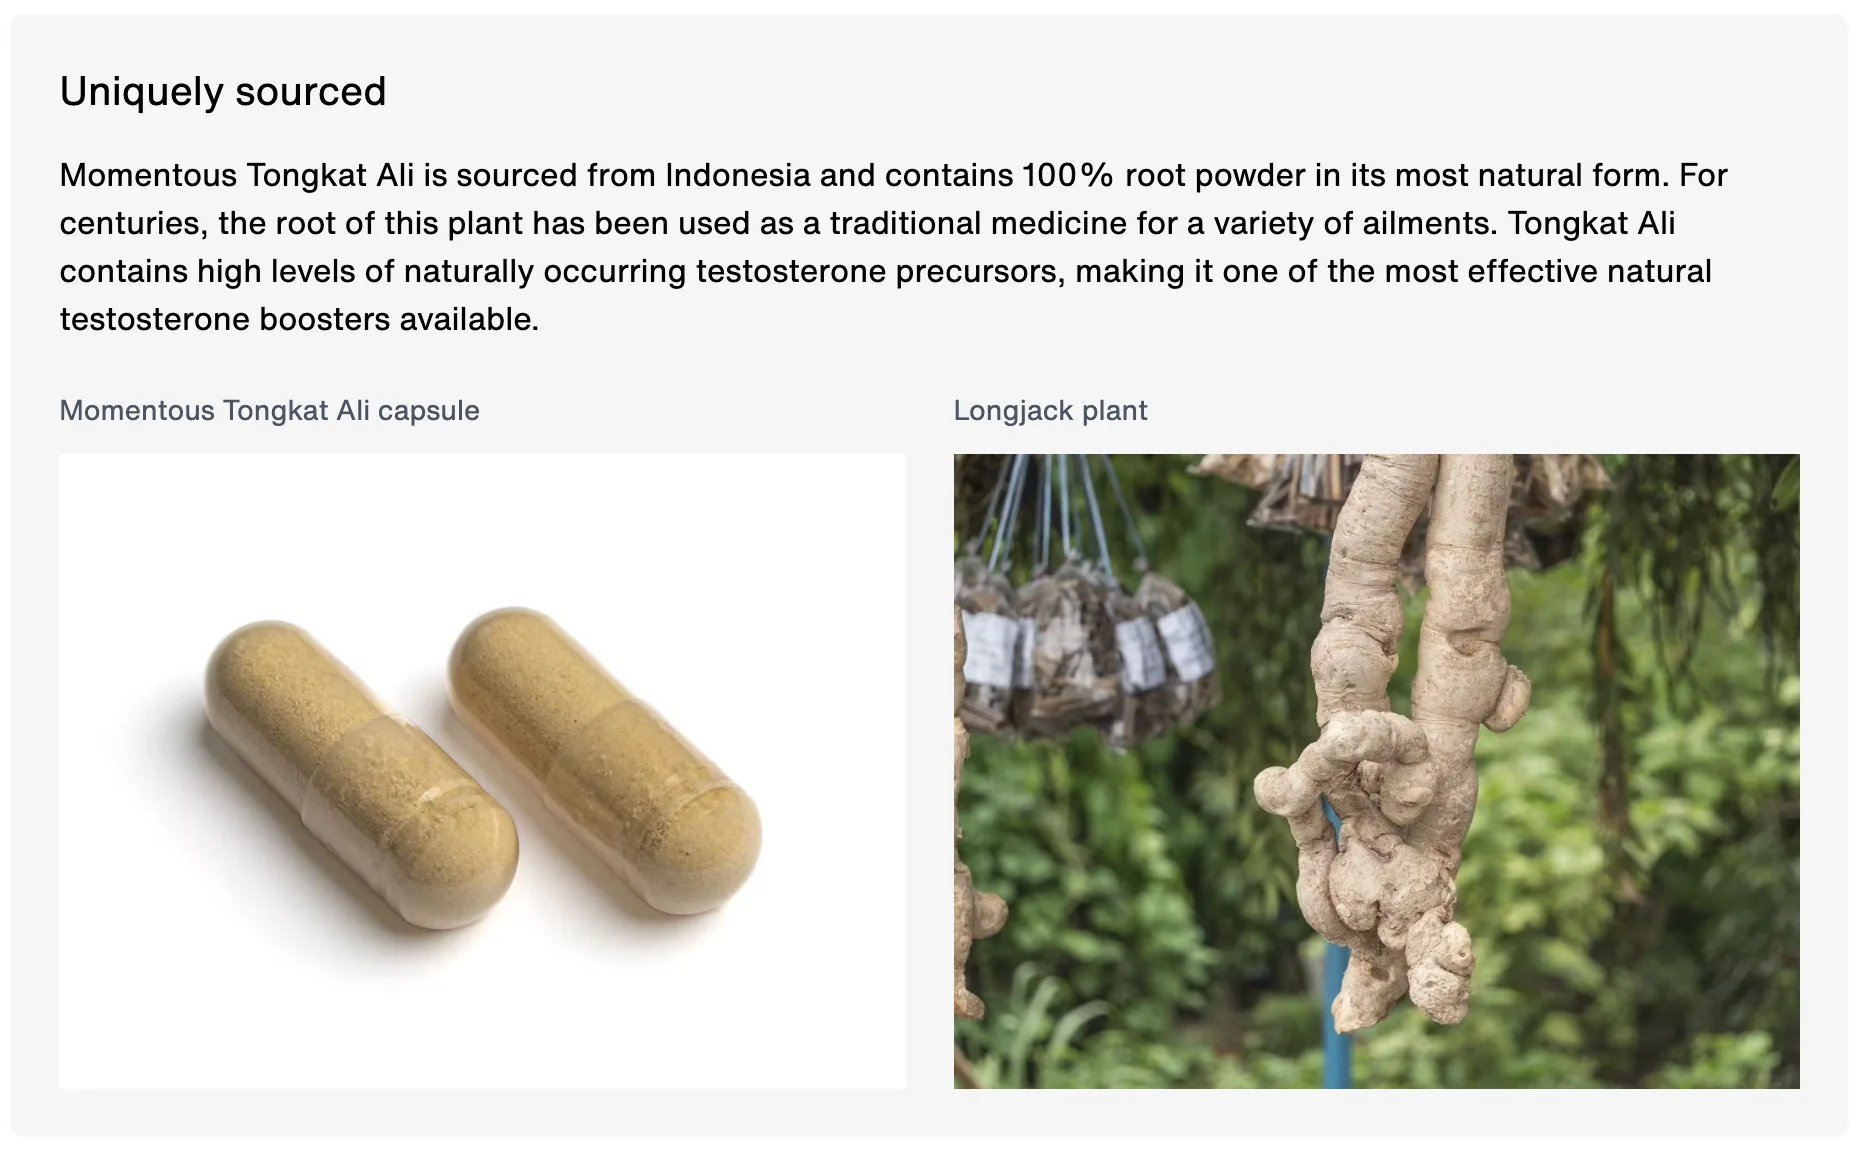Click the word 'Indonesia' in the paragraph

(738, 176)
